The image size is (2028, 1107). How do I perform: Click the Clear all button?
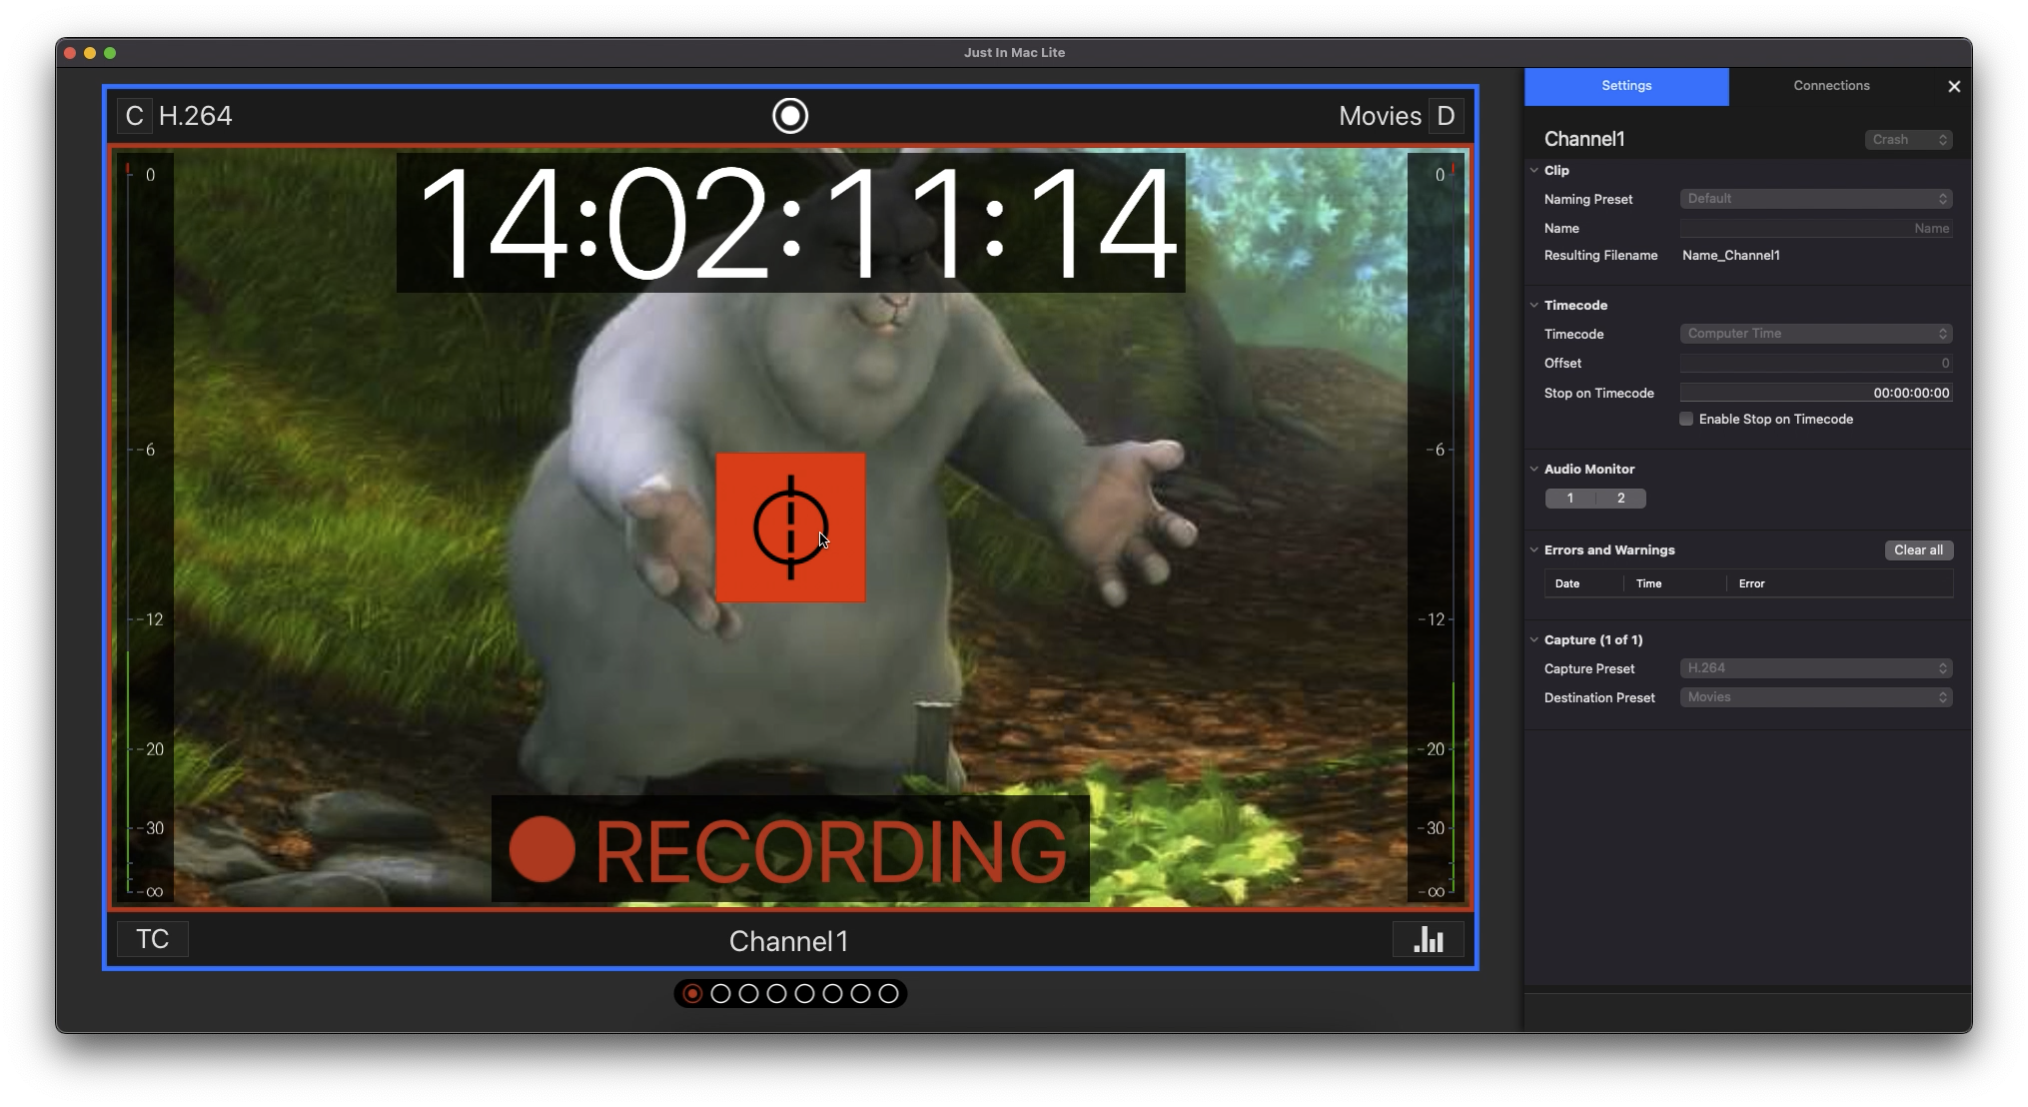tap(1918, 550)
